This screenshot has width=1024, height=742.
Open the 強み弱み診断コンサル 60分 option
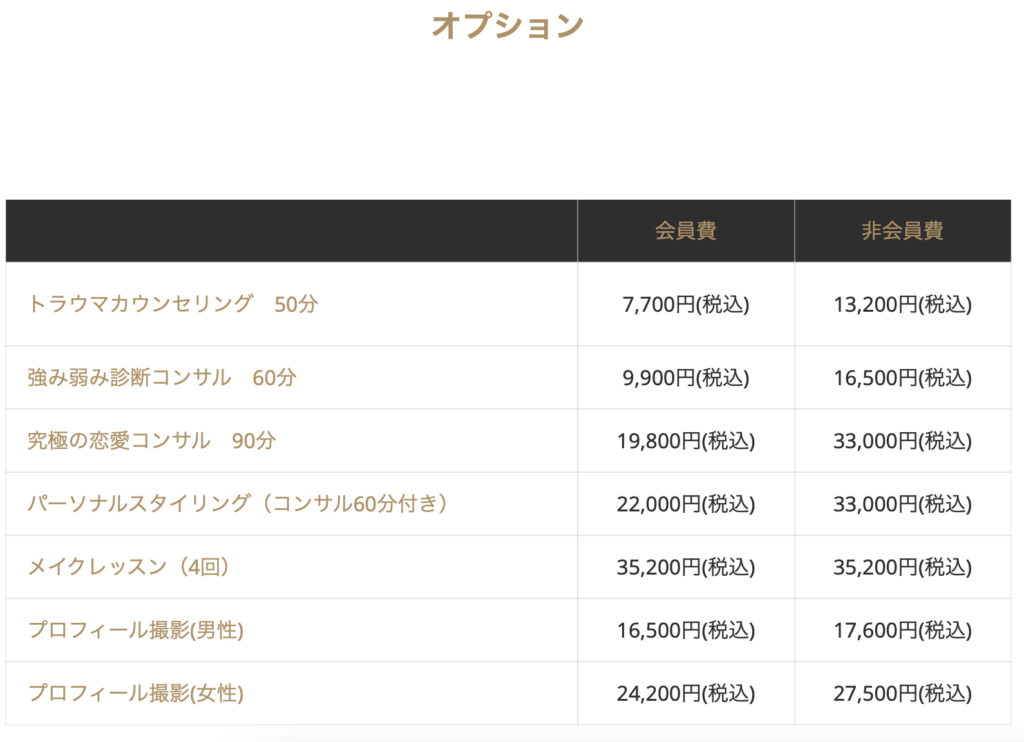point(162,378)
